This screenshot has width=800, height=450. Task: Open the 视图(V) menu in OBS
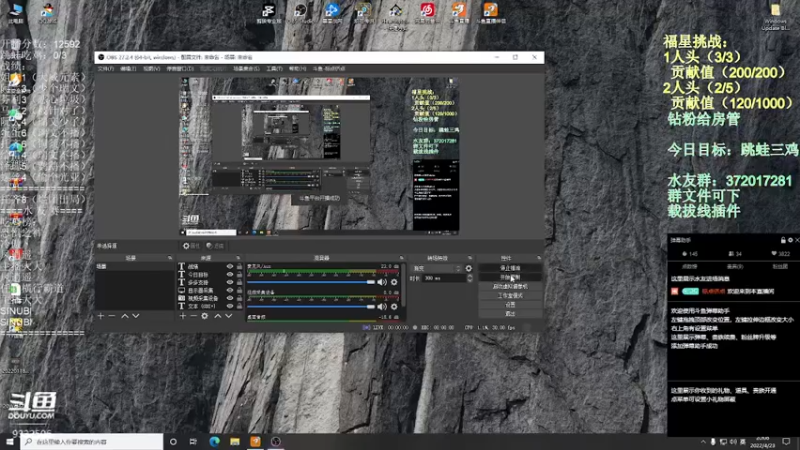[x=152, y=69]
